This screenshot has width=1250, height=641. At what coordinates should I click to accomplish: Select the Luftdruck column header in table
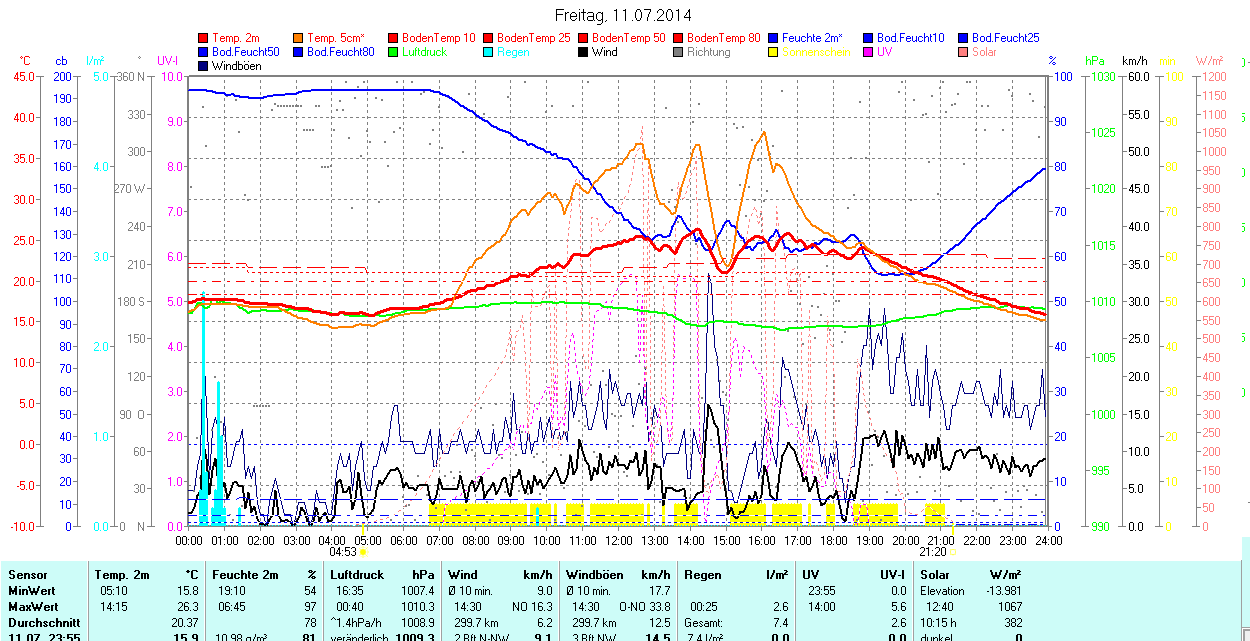pos(356,575)
